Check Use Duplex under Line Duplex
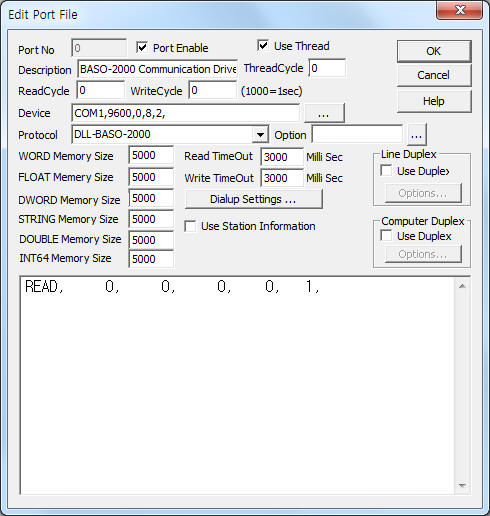The width and height of the screenshot is (490, 516). click(x=386, y=170)
